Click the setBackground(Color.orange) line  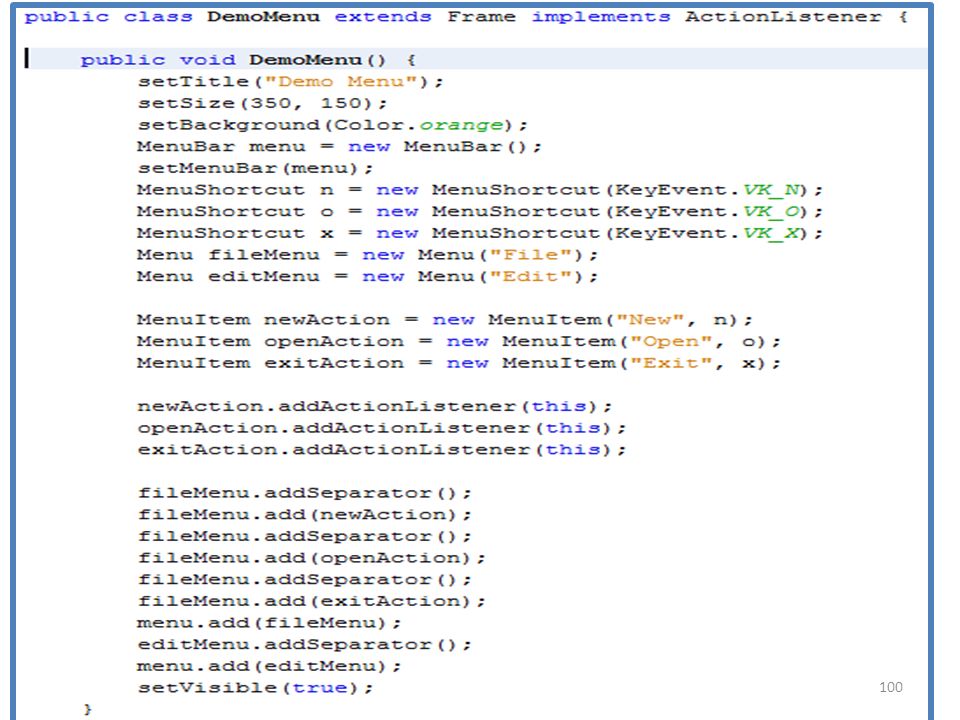pyautogui.click(x=332, y=125)
